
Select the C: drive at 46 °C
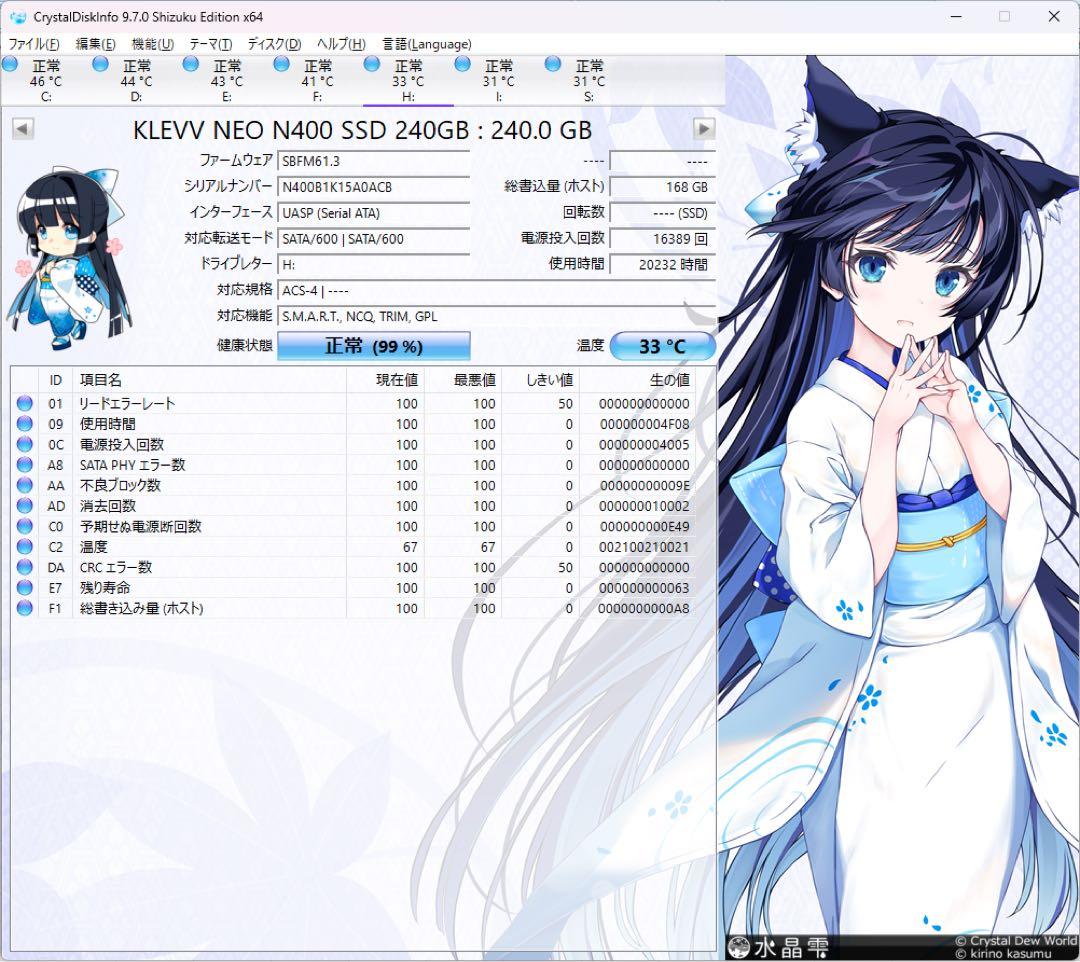45,81
